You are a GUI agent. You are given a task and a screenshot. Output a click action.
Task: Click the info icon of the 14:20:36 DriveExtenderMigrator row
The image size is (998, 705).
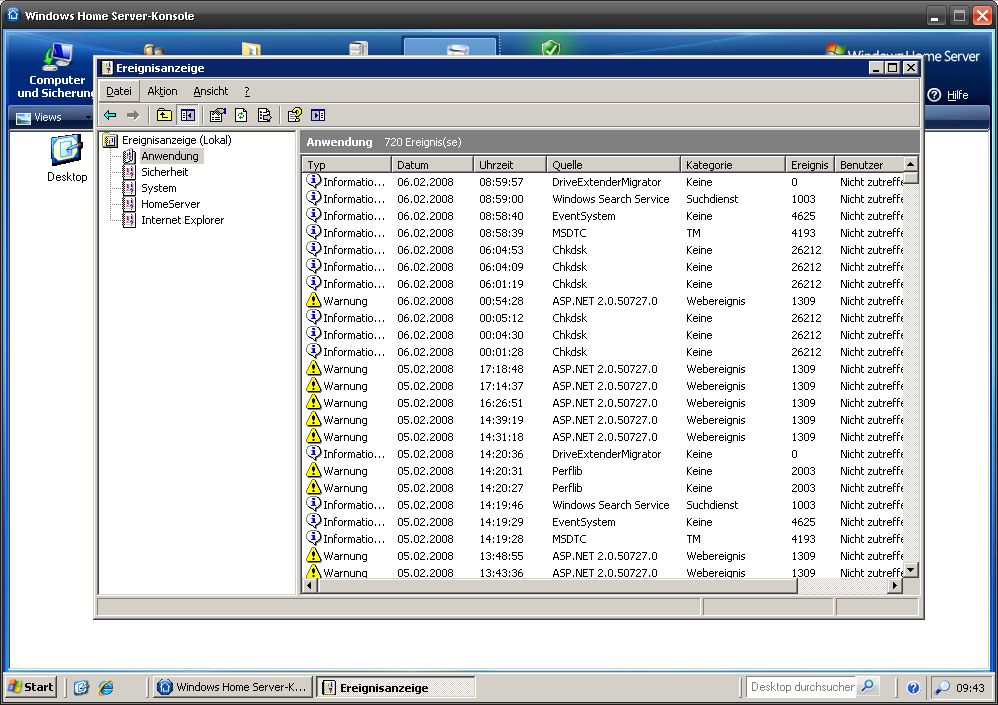pyautogui.click(x=313, y=454)
